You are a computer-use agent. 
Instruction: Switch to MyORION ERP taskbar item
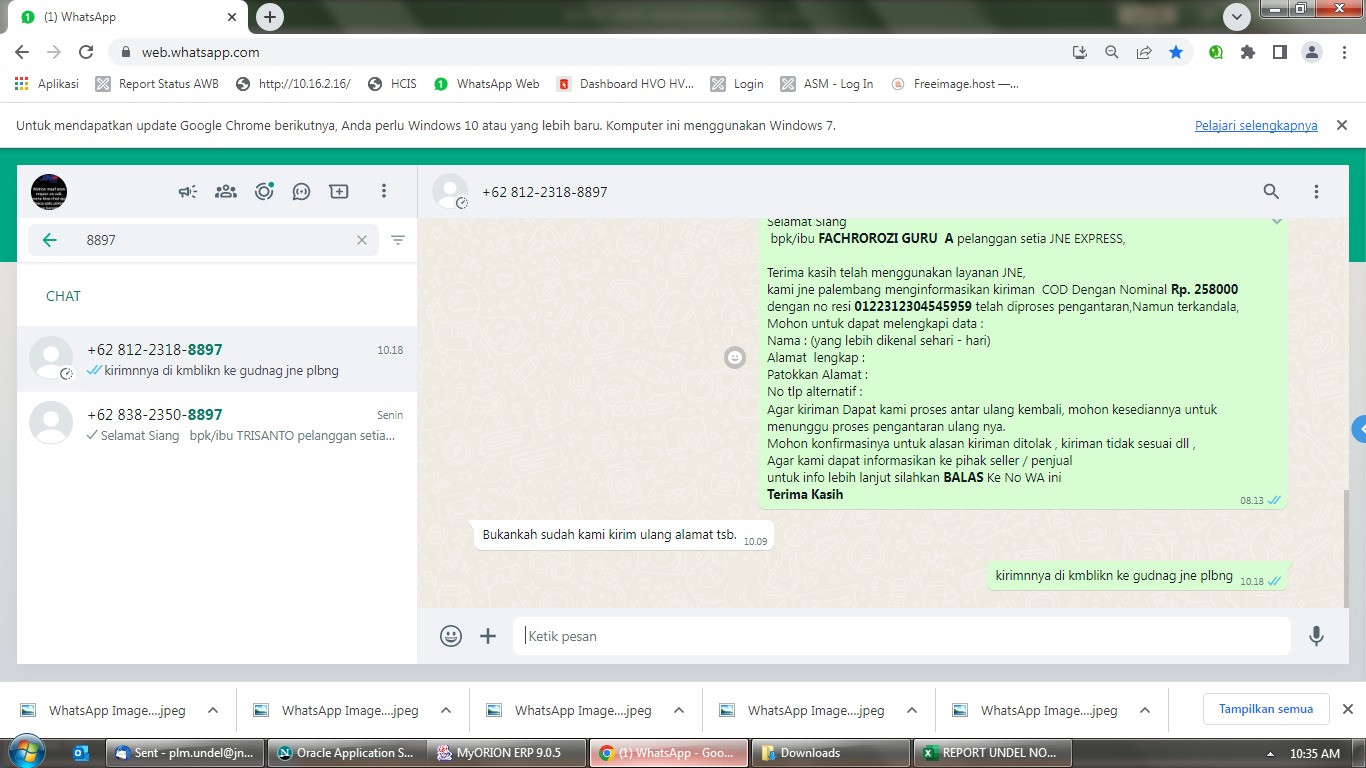tap(507, 753)
